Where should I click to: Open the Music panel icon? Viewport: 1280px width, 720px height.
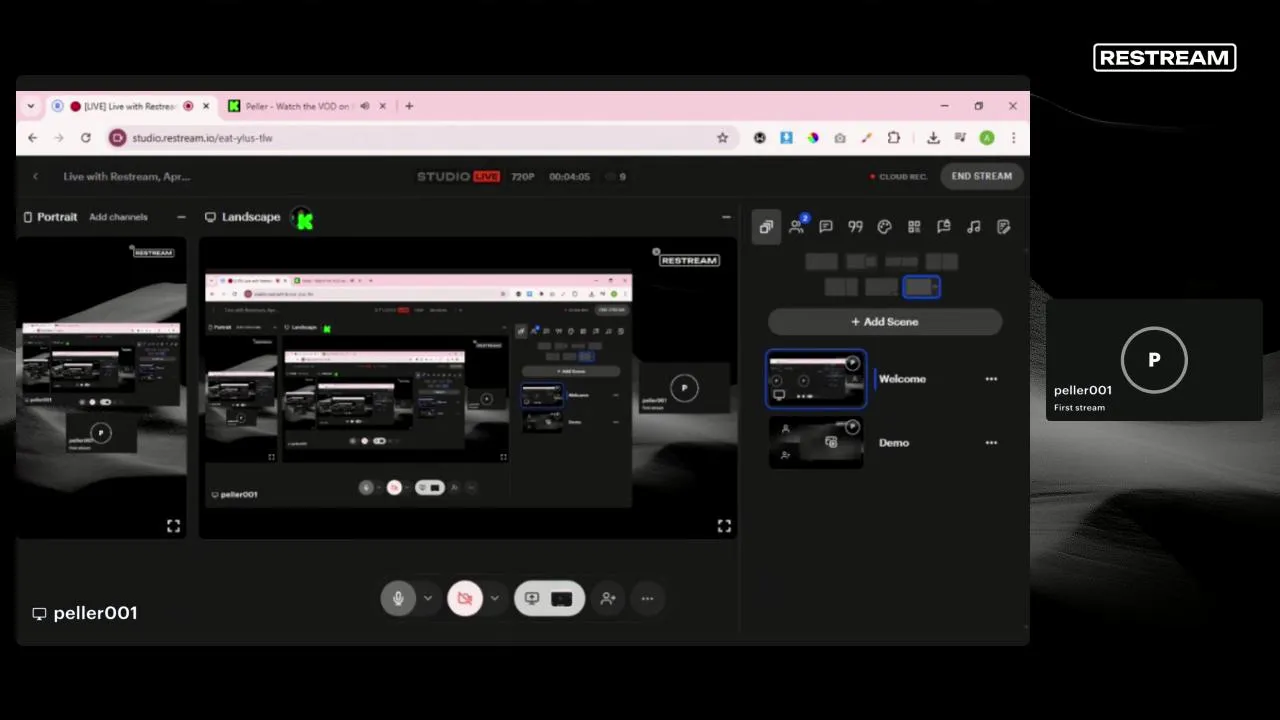coord(974,227)
